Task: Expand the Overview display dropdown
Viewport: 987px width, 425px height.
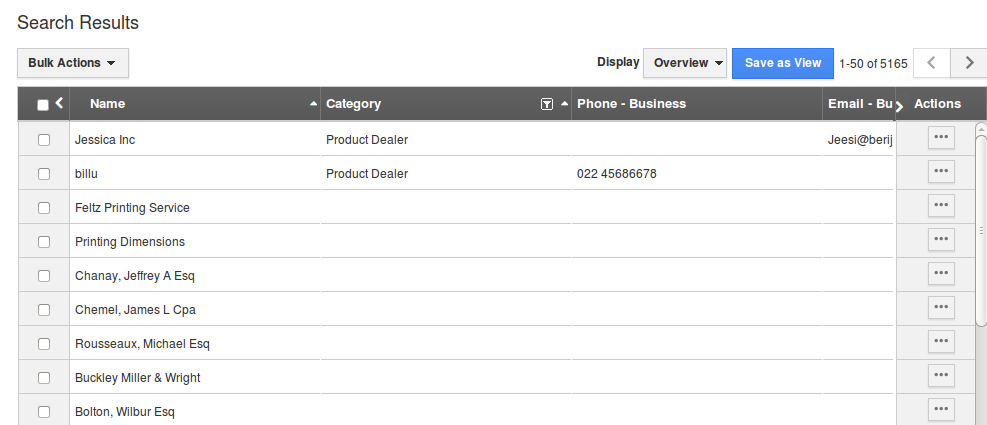Action: (x=685, y=63)
